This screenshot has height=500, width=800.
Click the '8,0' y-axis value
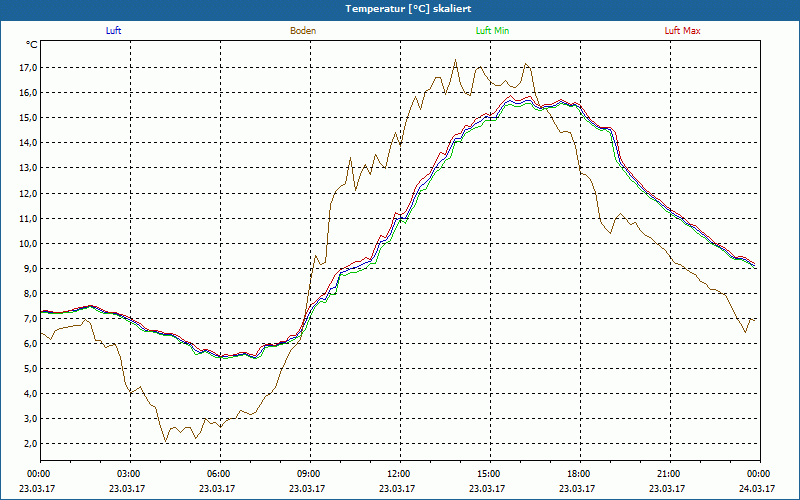coord(31,293)
